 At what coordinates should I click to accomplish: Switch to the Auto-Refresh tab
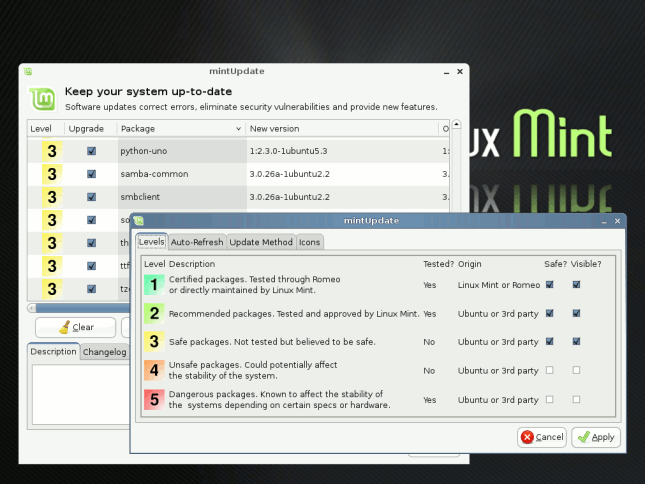pos(197,242)
